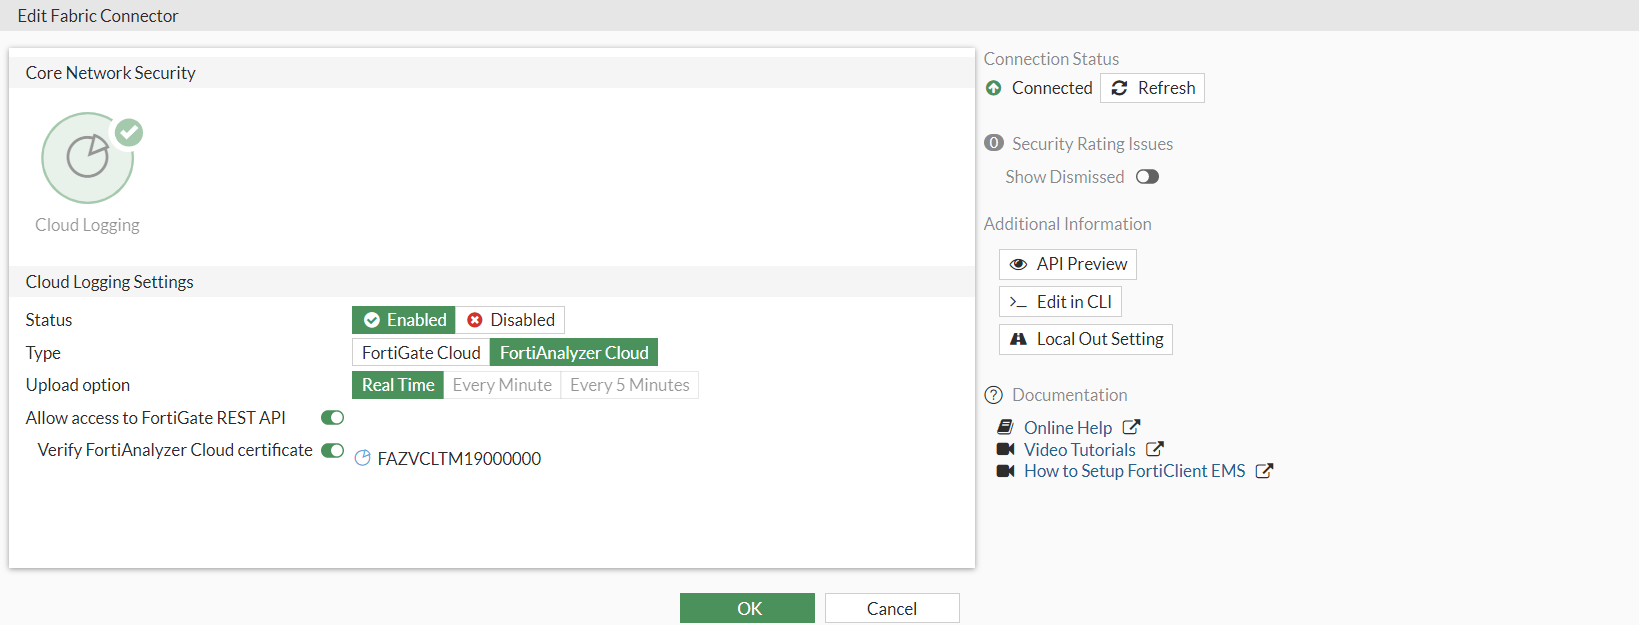This screenshot has height=633, width=1639.
Task: Click the Cloud Logging connector icon
Action: 88,158
